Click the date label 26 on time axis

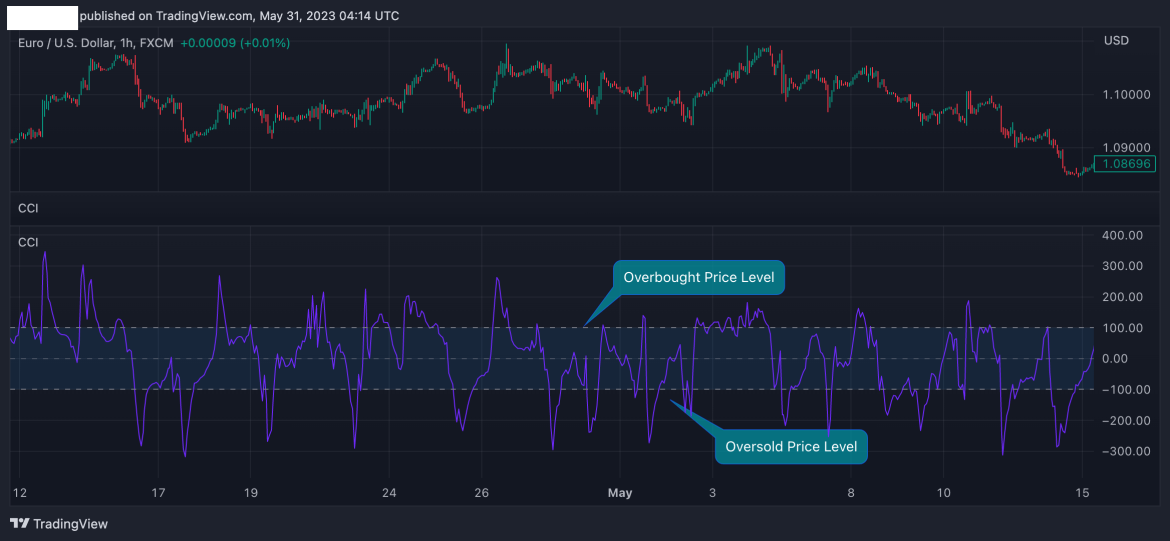(x=481, y=492)
